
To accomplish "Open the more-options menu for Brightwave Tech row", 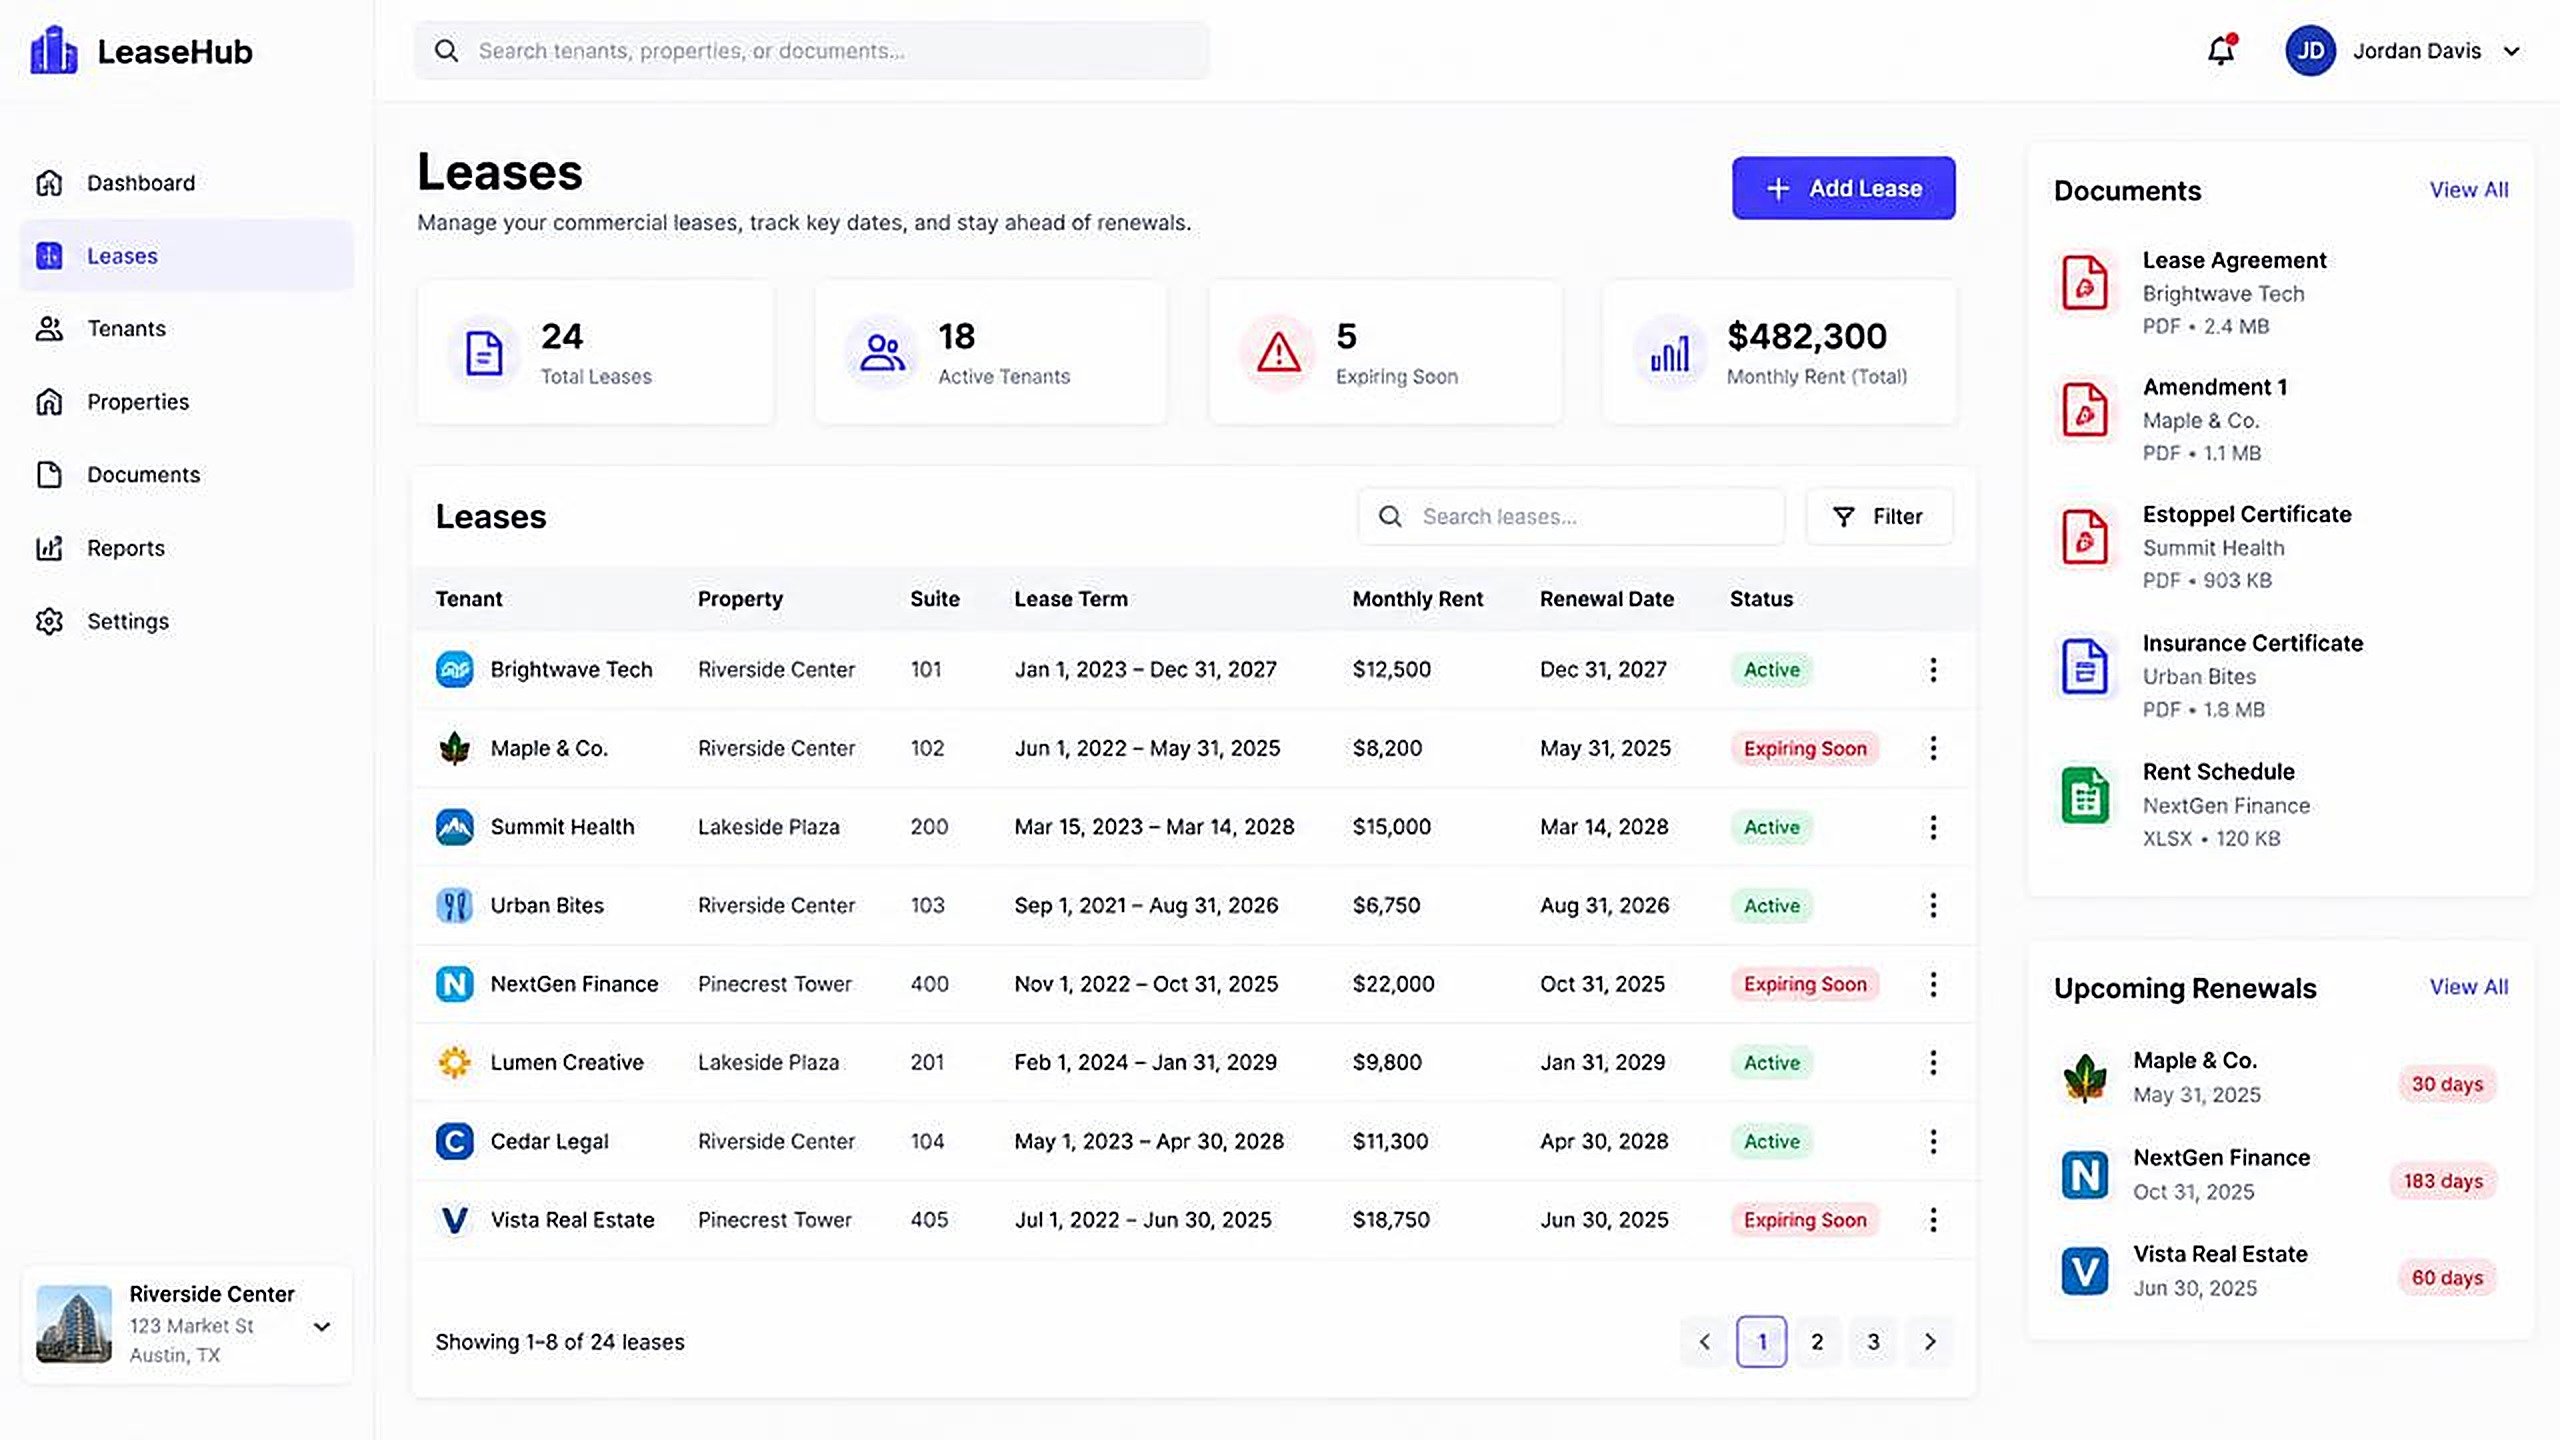I will (x=1933, y=669).
